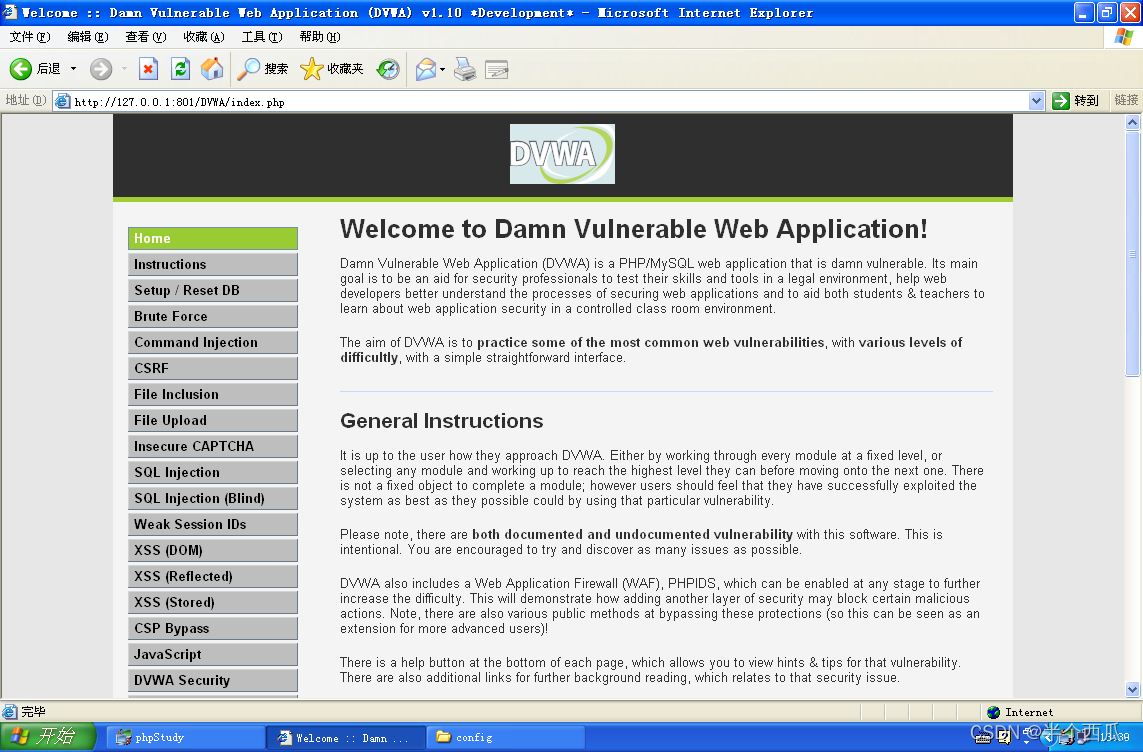Viewport: 1143px width, 752px height.
Task: Open the File Inclusion module
Action: click(213, 394)
